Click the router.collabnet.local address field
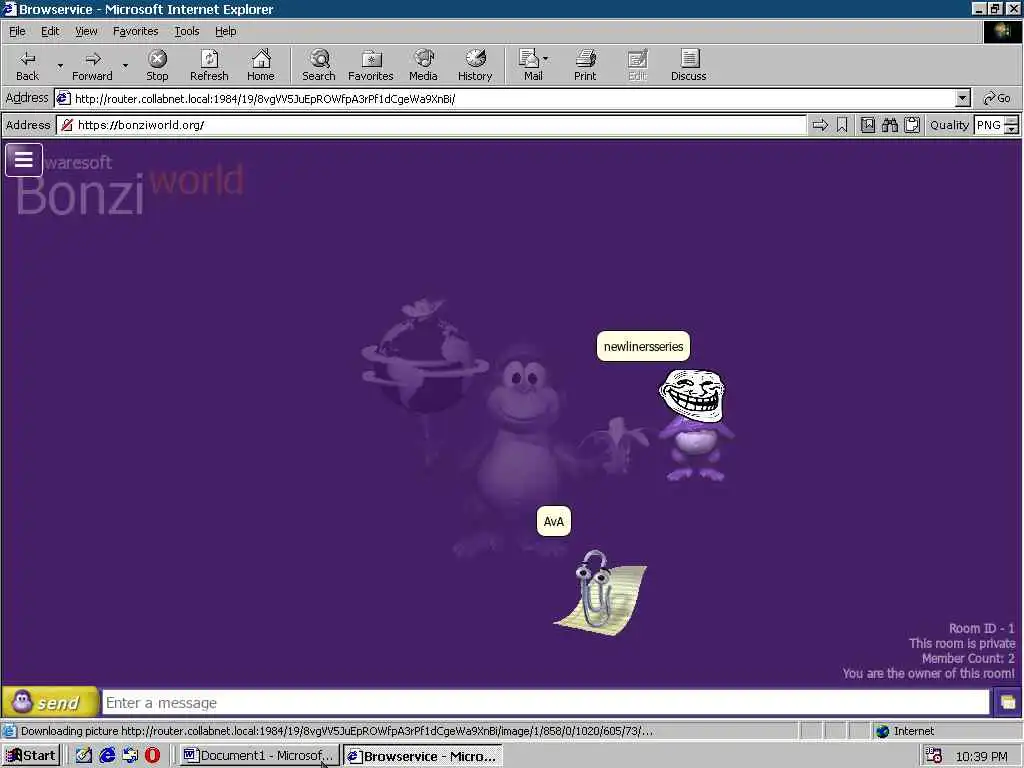 pyautogui.click(x=505, y=99)
